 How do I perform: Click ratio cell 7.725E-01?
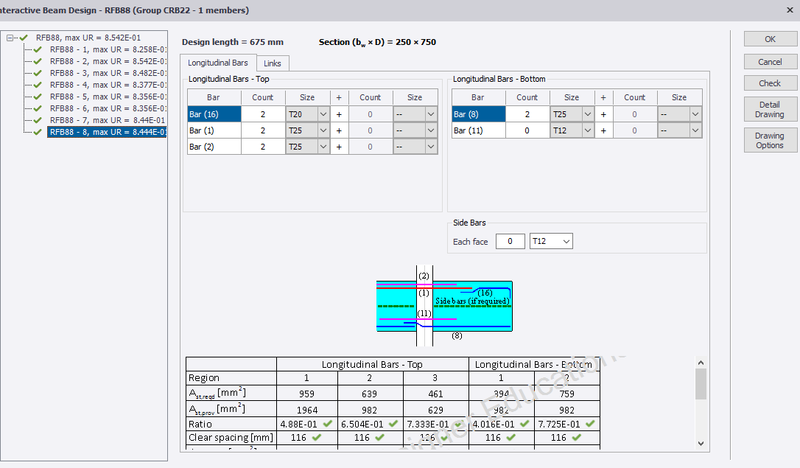567,424
